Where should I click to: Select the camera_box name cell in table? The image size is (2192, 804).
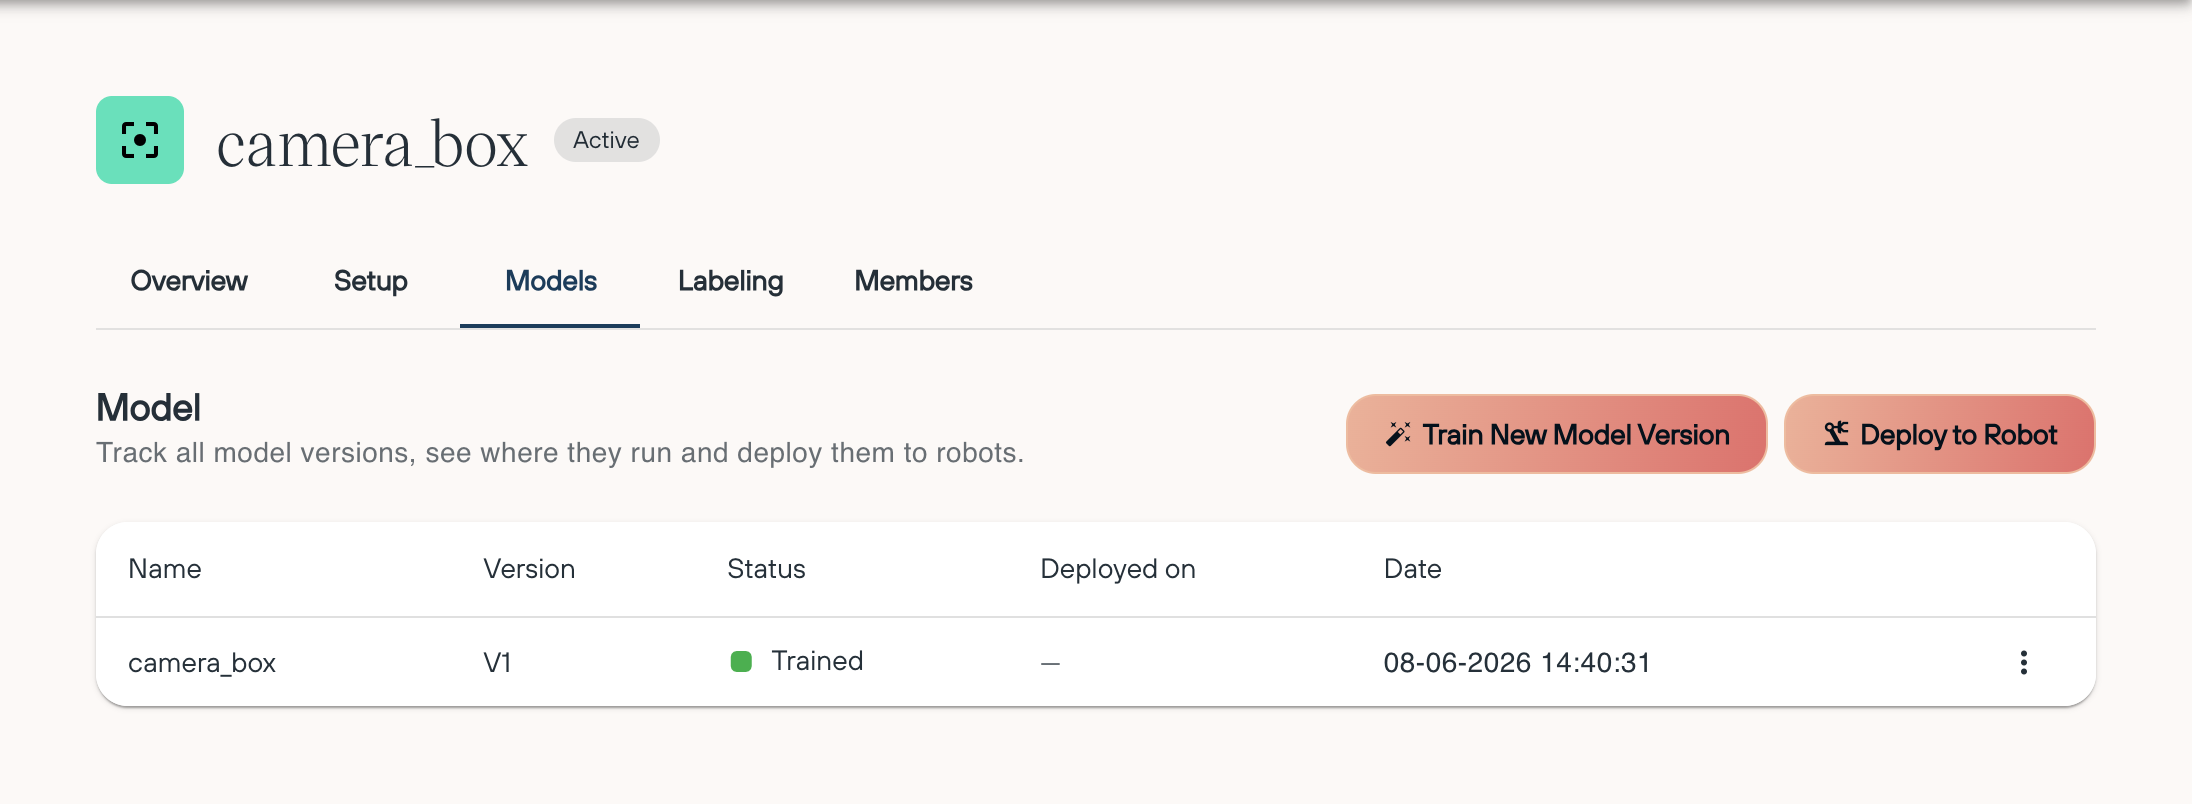tap(202, 663)
